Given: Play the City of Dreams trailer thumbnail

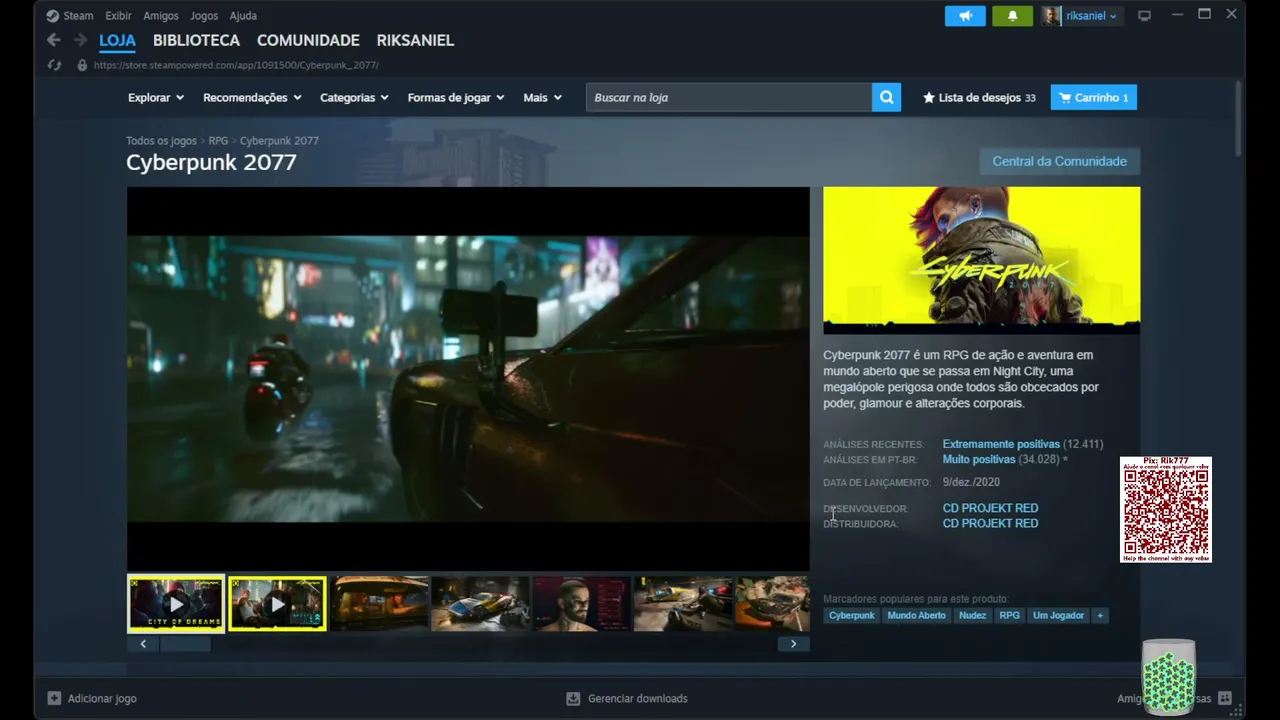Looking at the screenshot, I should pyautogui.click(x=176, y=604).
